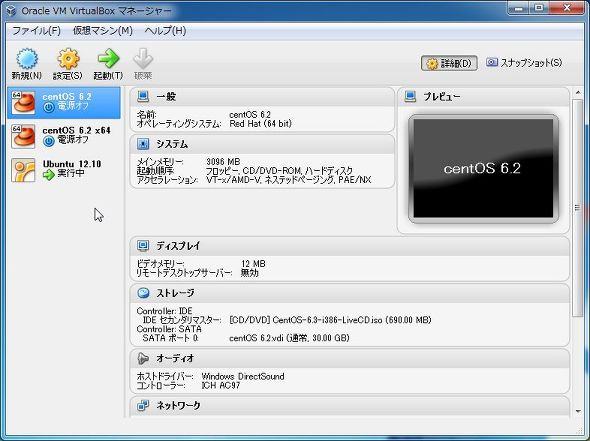The height and width of the screenshot is (441, 590).
Task: Click the ディスプレイ section header title
Action: [178, 246]
